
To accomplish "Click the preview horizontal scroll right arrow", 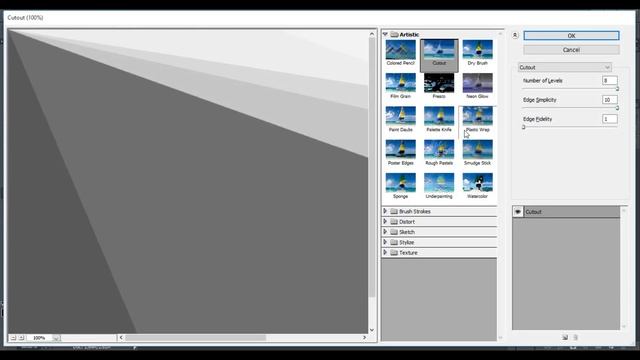I will click(x=364, y=338).
